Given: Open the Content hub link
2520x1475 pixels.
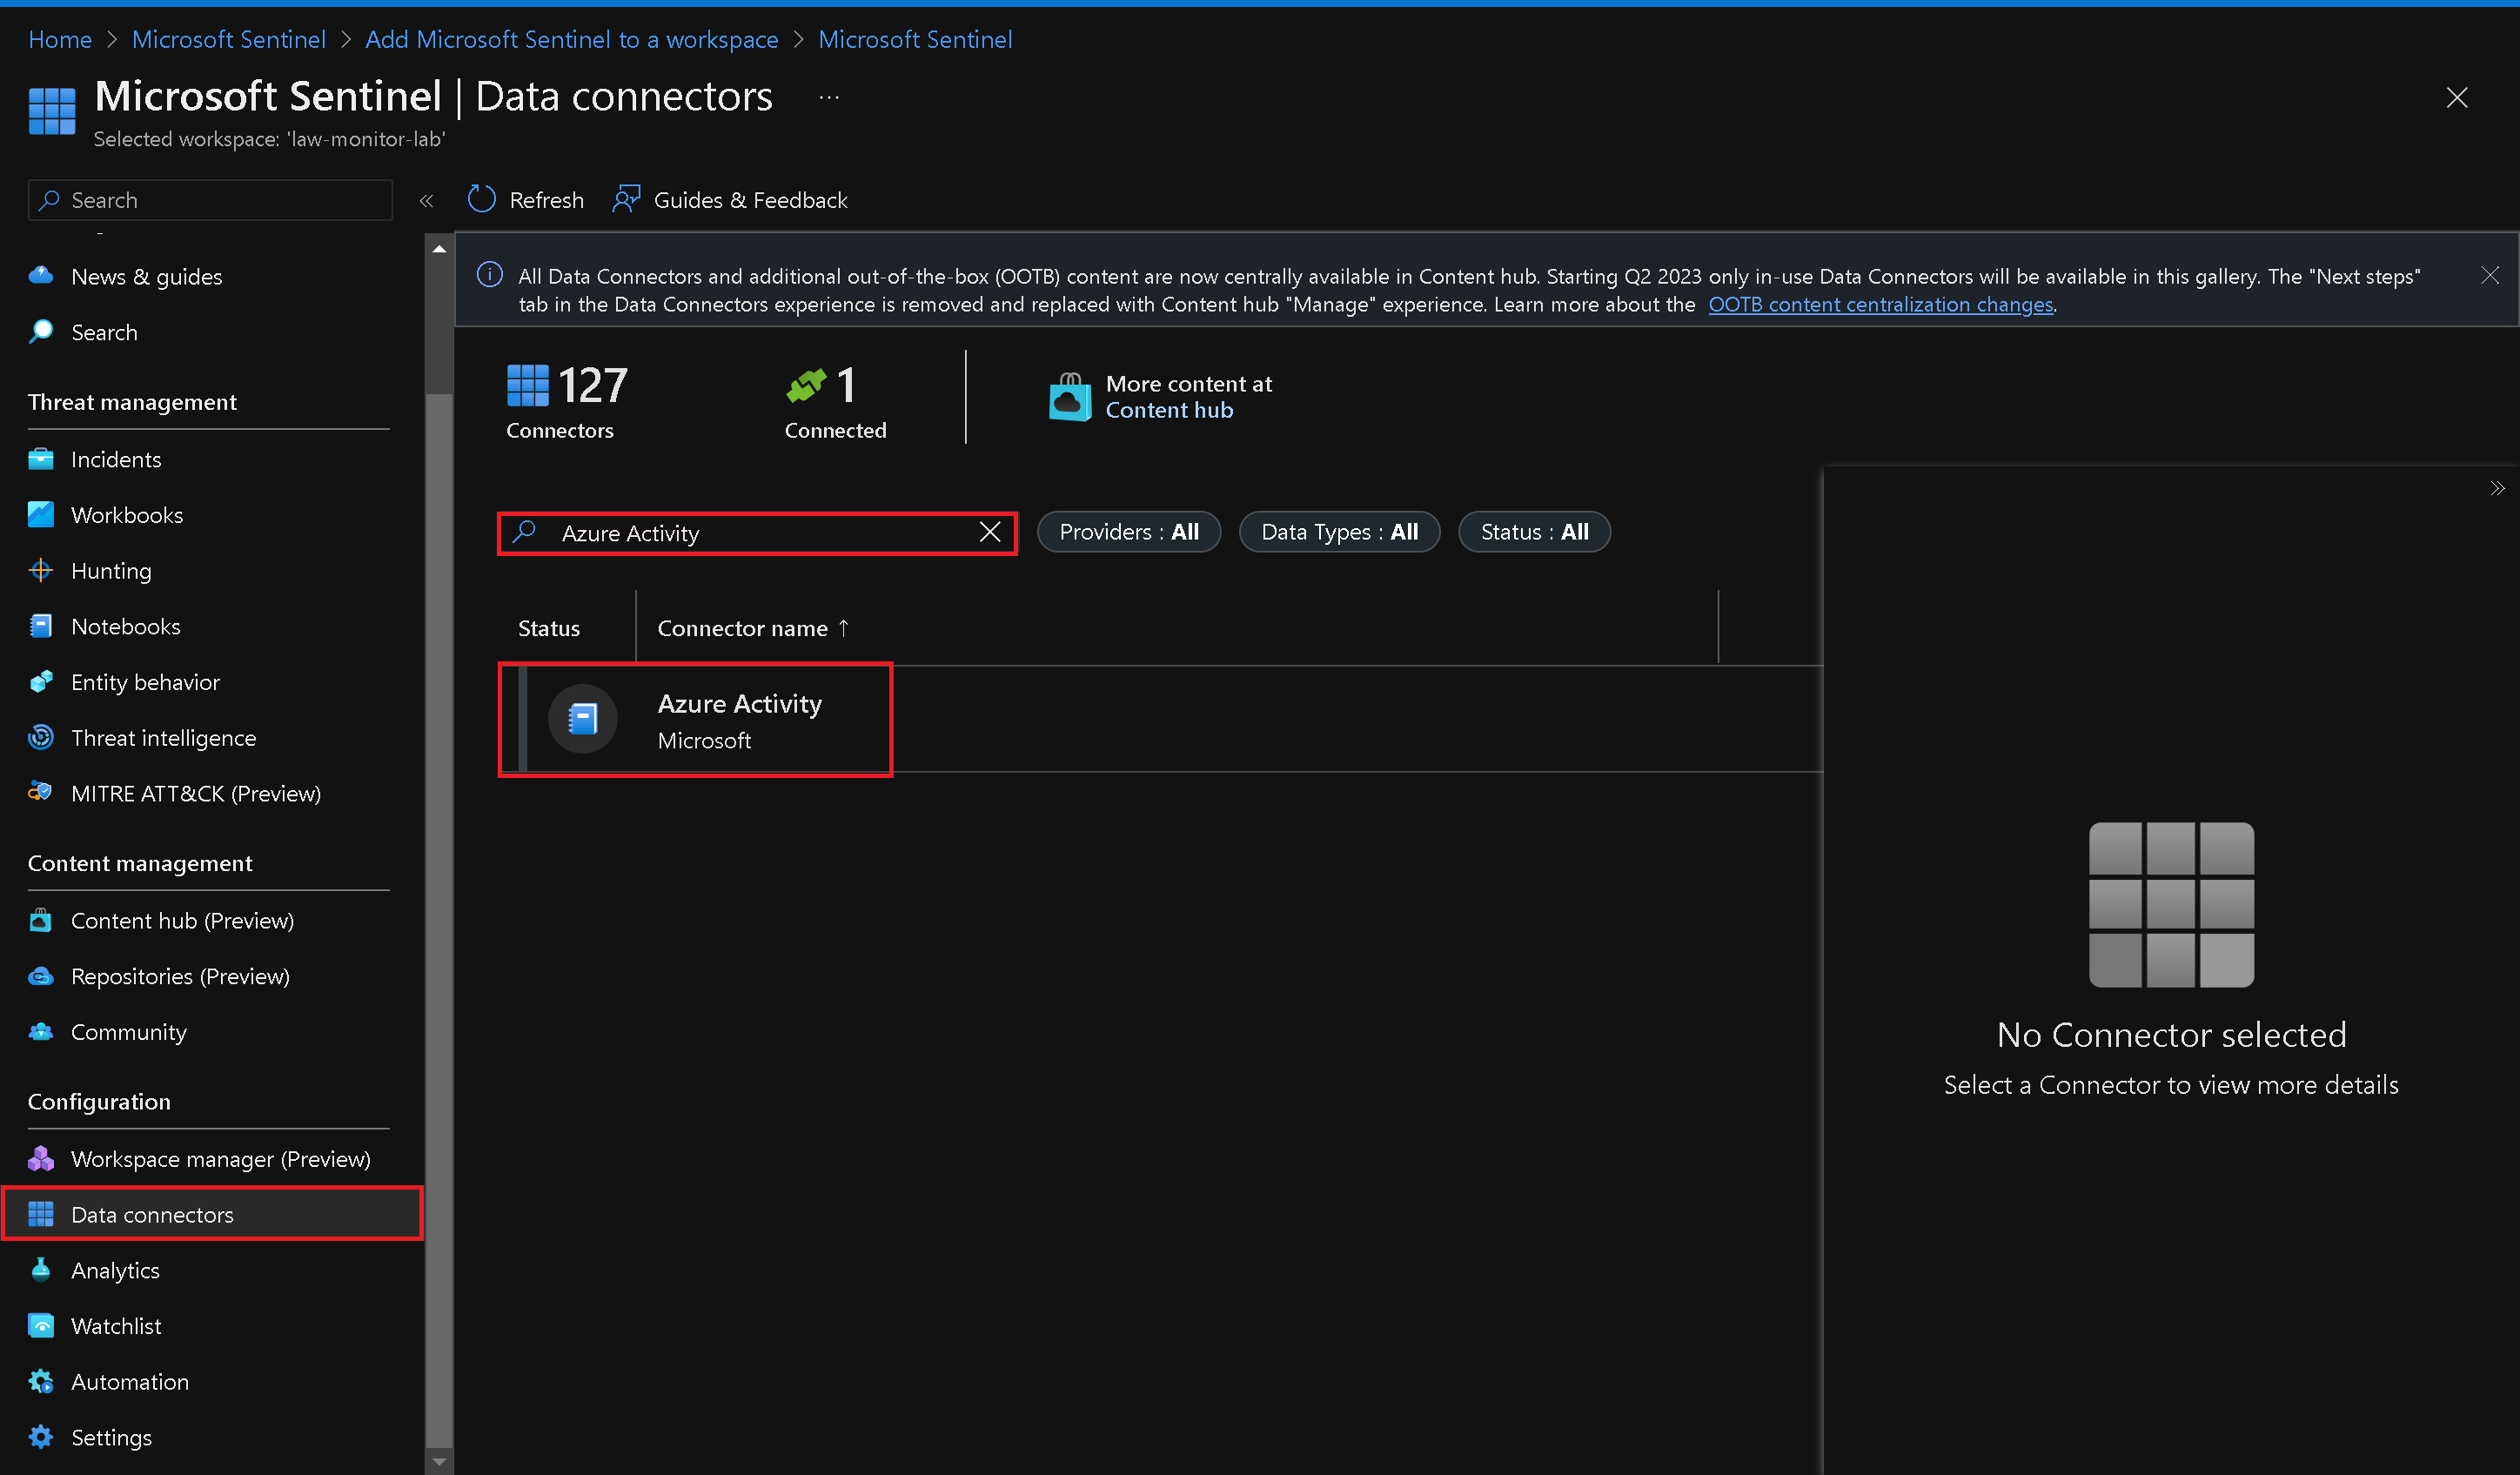Looking at the screenshot, I should (x=1169, y=410).
